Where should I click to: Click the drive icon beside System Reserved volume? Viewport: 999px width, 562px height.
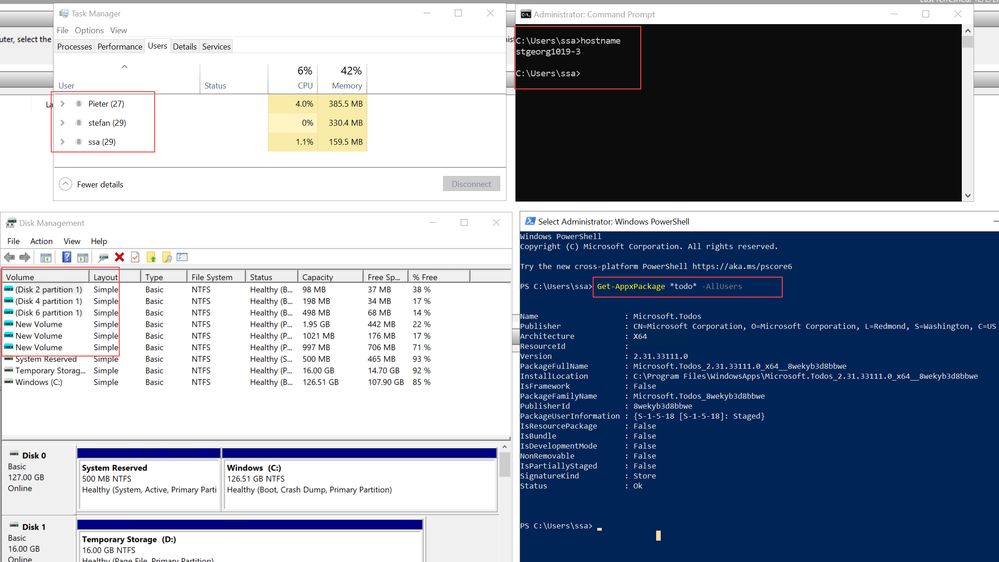point(8,359)
